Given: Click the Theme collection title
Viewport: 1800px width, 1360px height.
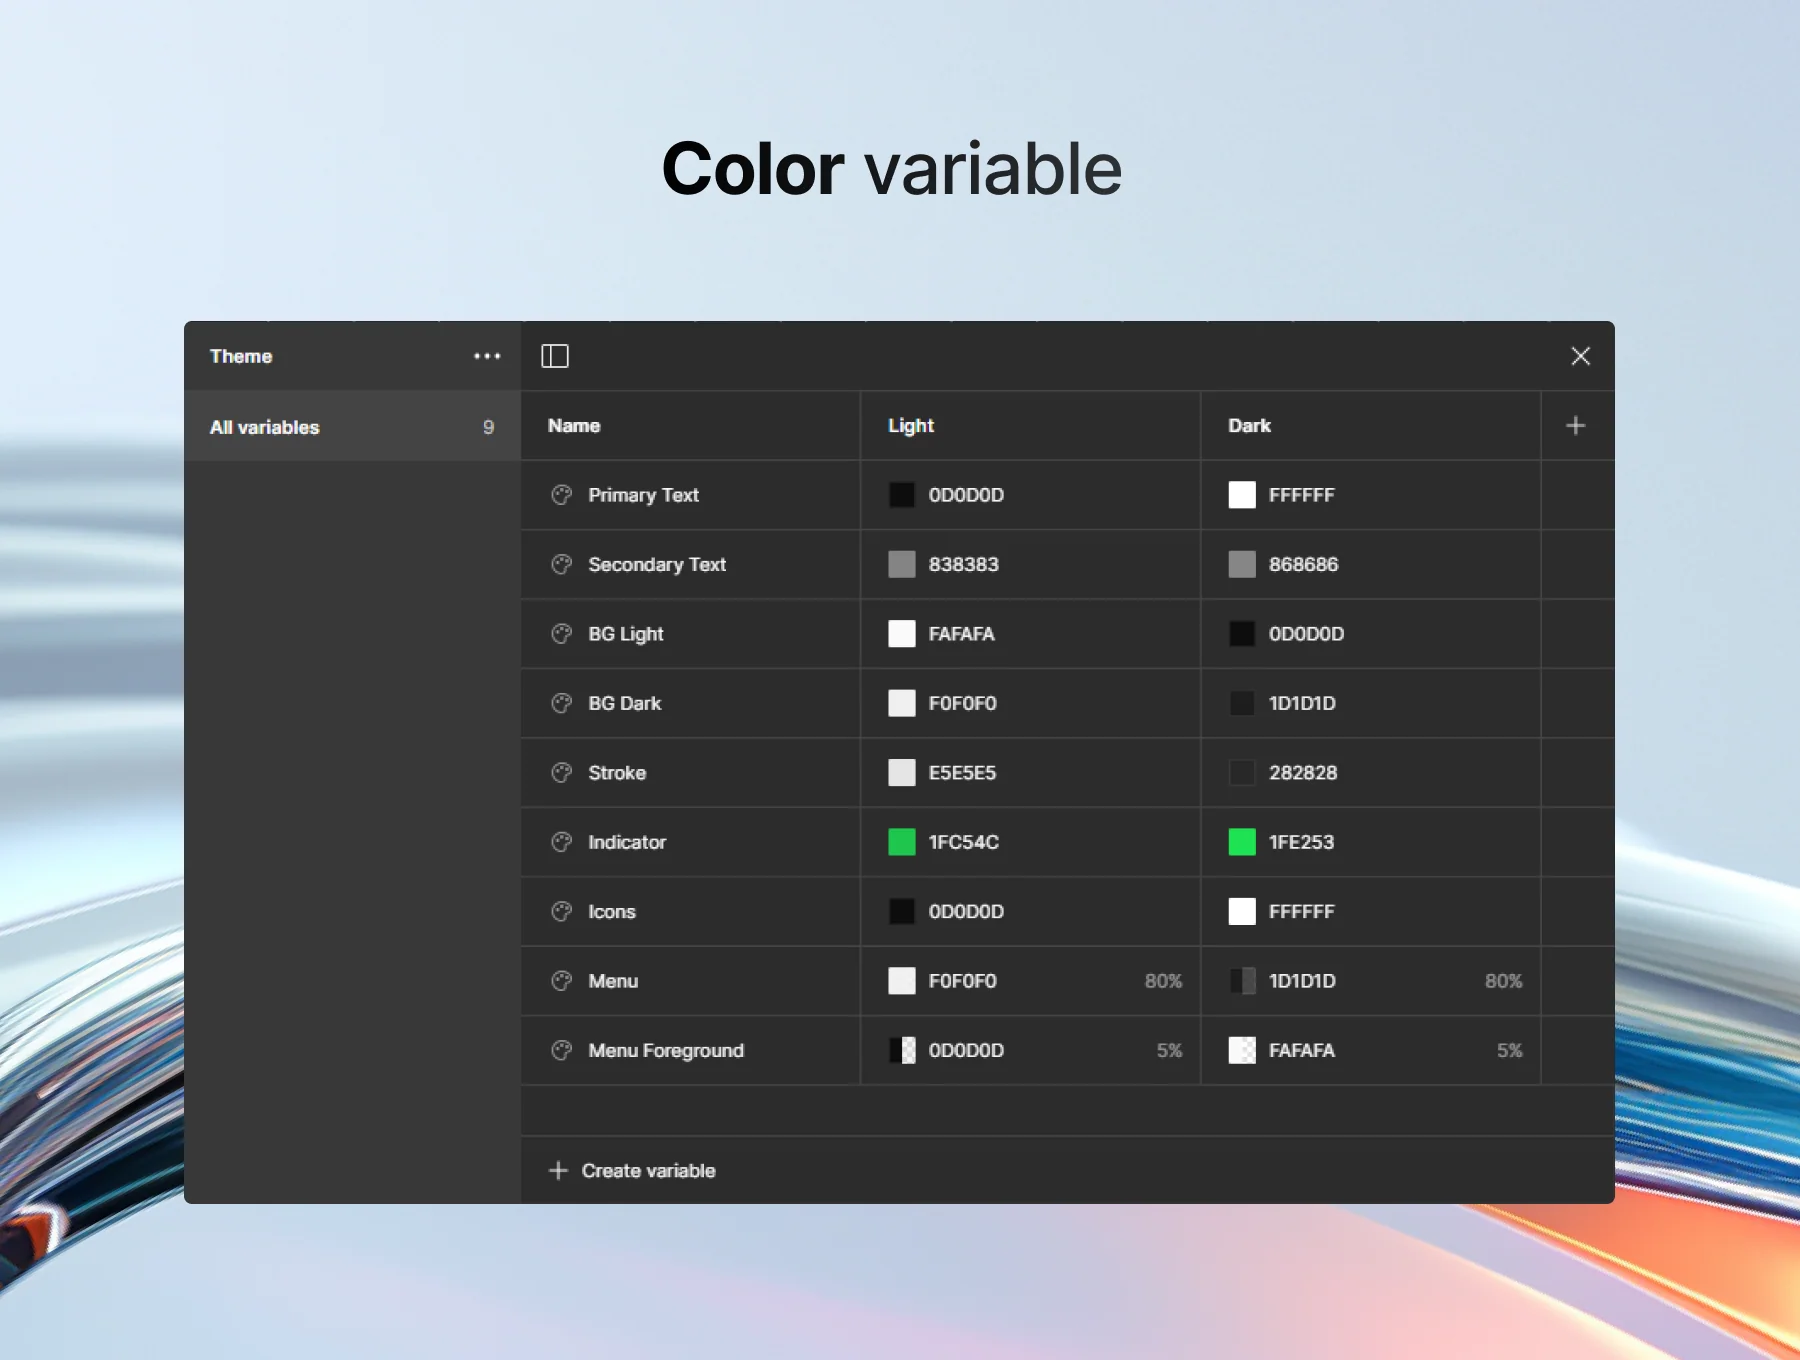Looking at the screenshot, I should click(241, 356).
